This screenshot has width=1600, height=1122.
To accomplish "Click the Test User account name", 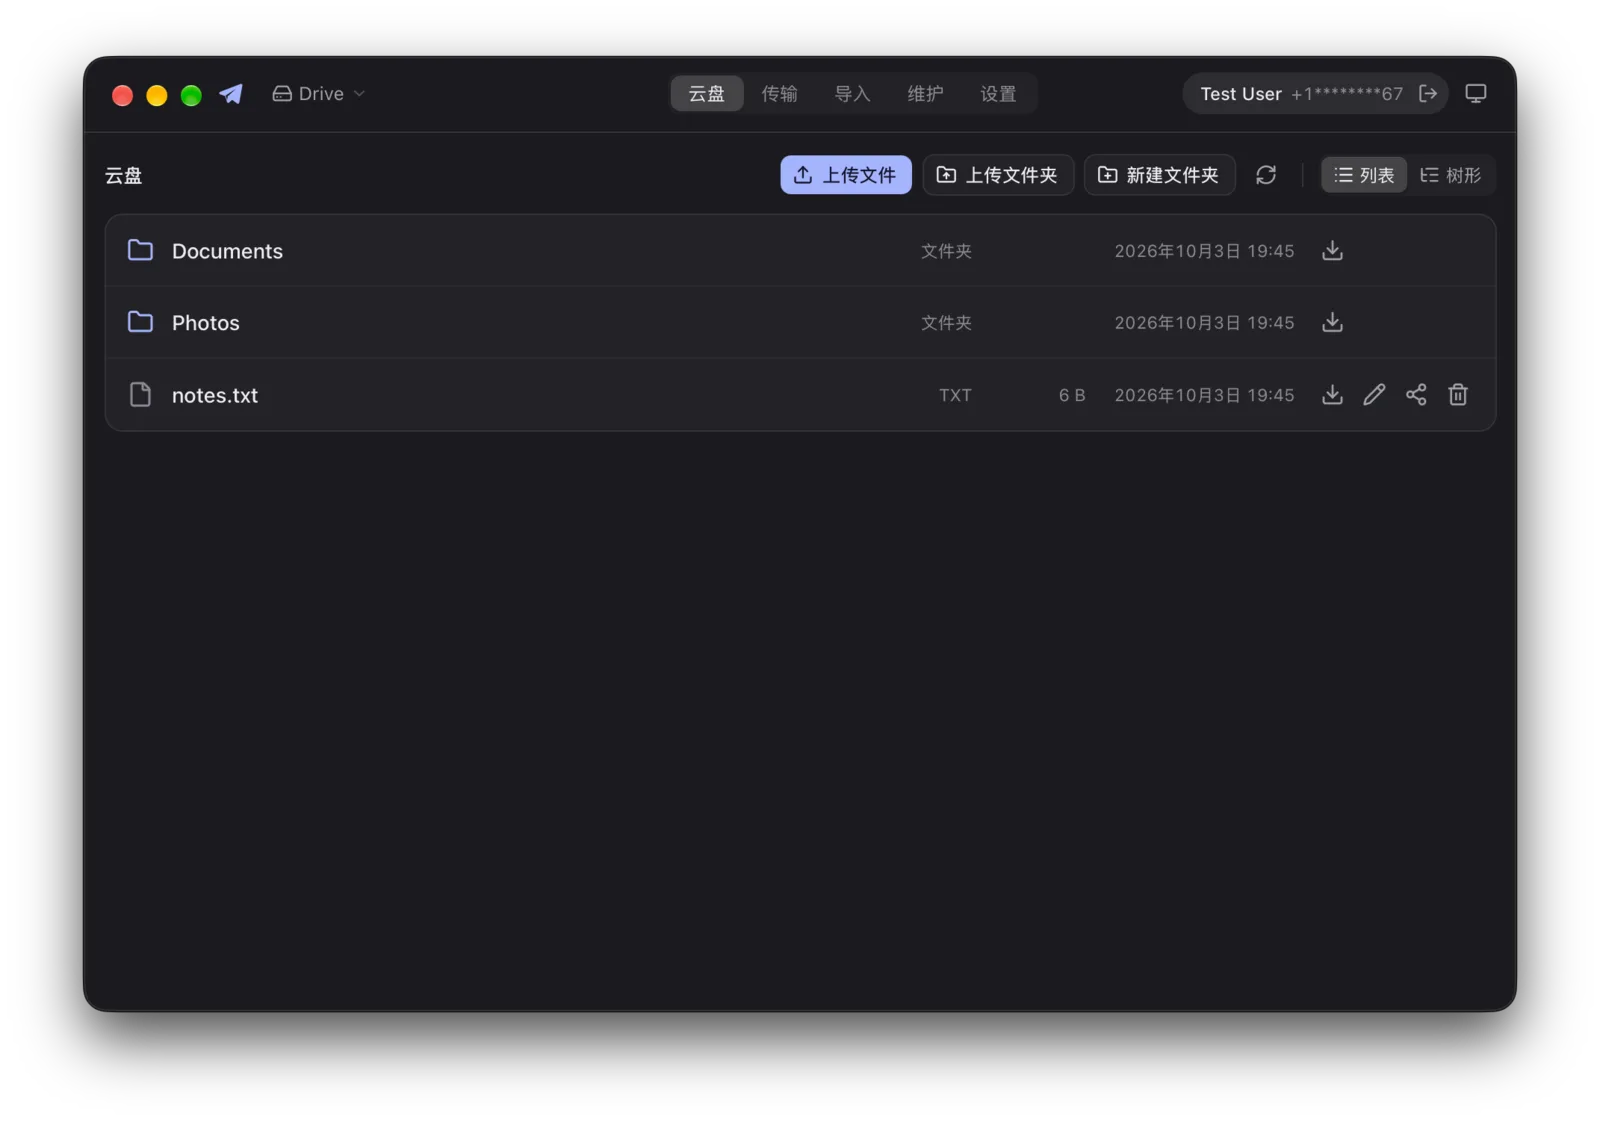I will pos(1241,94).
